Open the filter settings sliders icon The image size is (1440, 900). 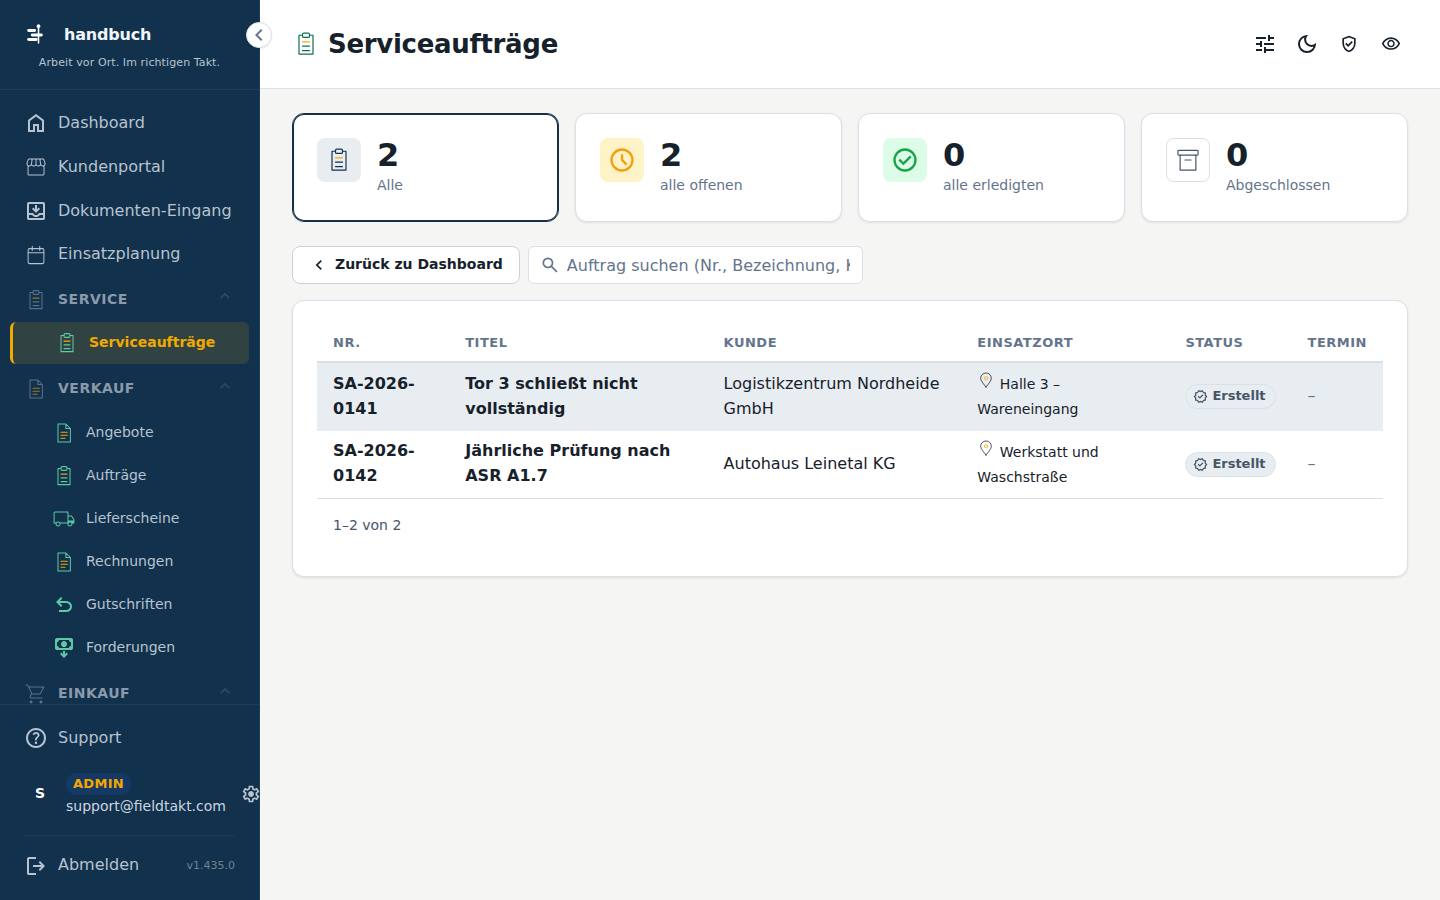[1265, 44]
